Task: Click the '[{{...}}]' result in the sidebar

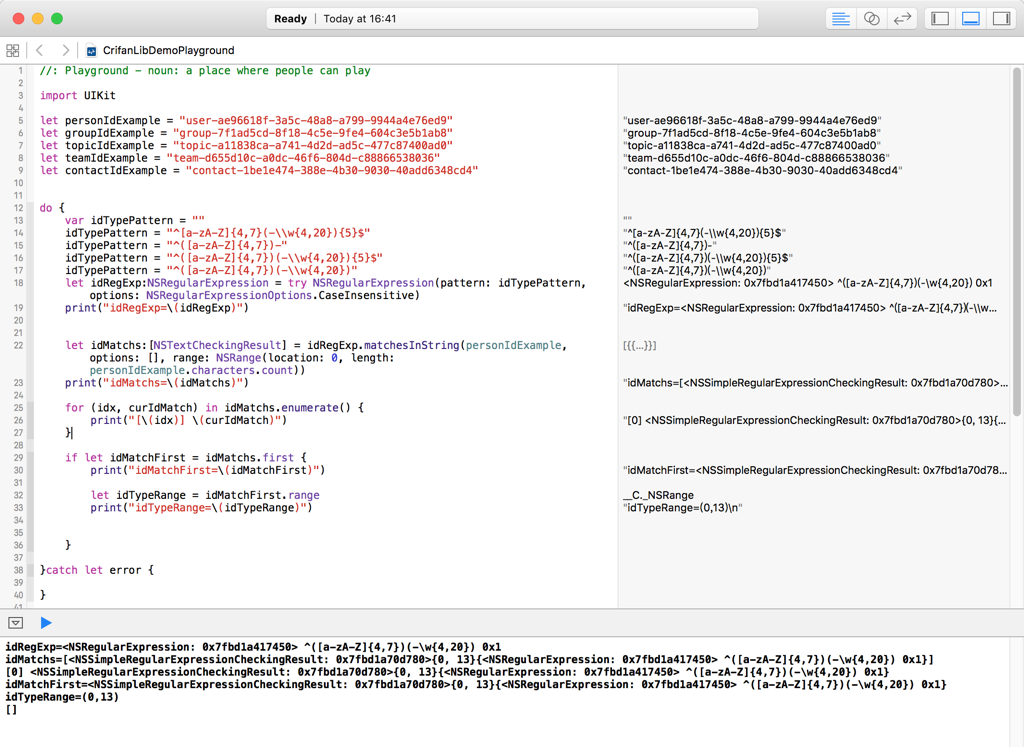Action: [x=640, y=345]
